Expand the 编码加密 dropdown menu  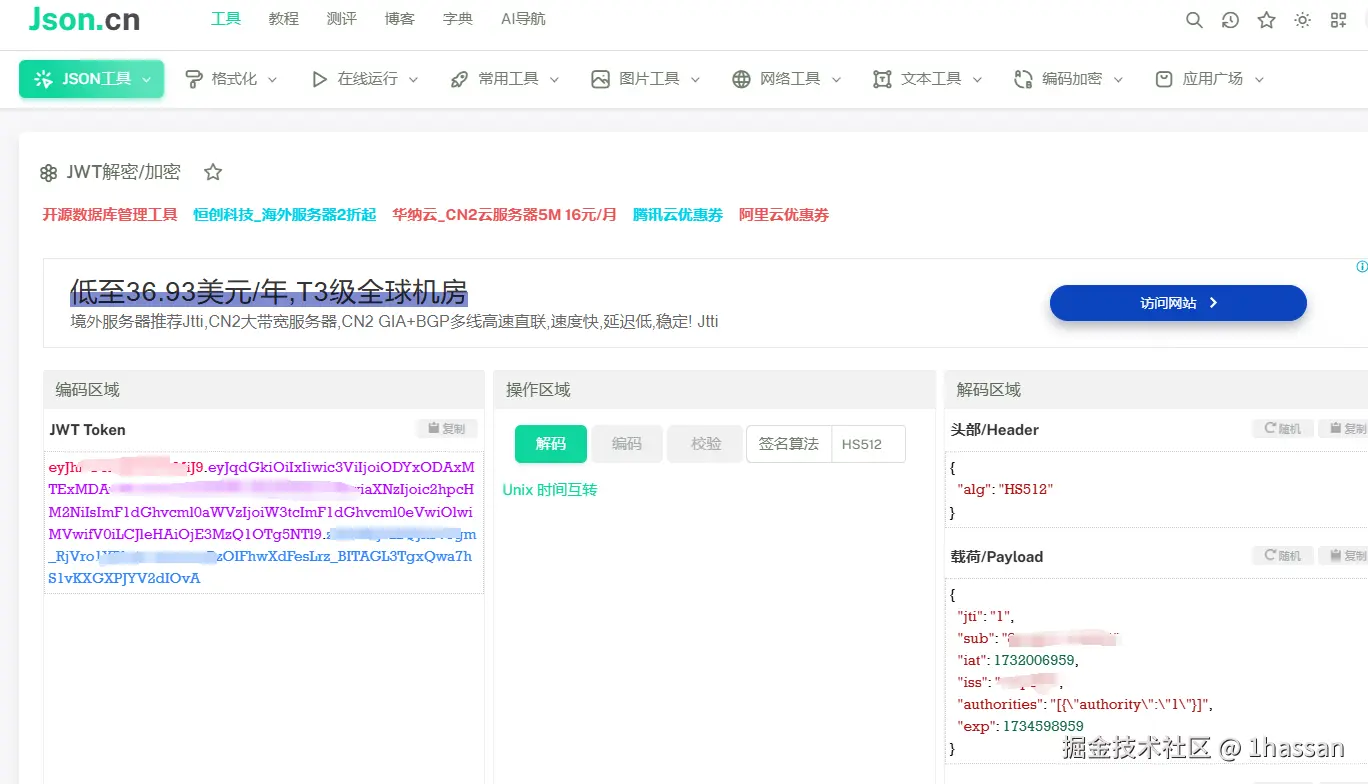(x=1069, y=79)
